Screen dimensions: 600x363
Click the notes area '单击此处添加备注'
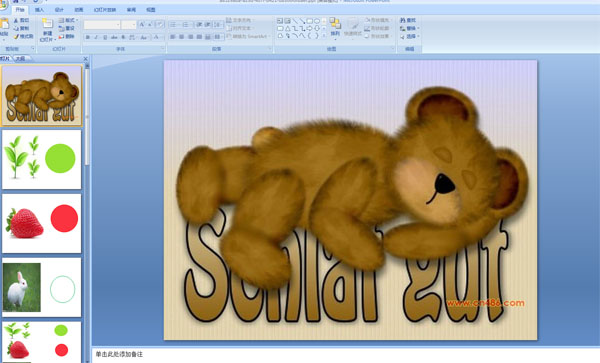tap(119, 354)
